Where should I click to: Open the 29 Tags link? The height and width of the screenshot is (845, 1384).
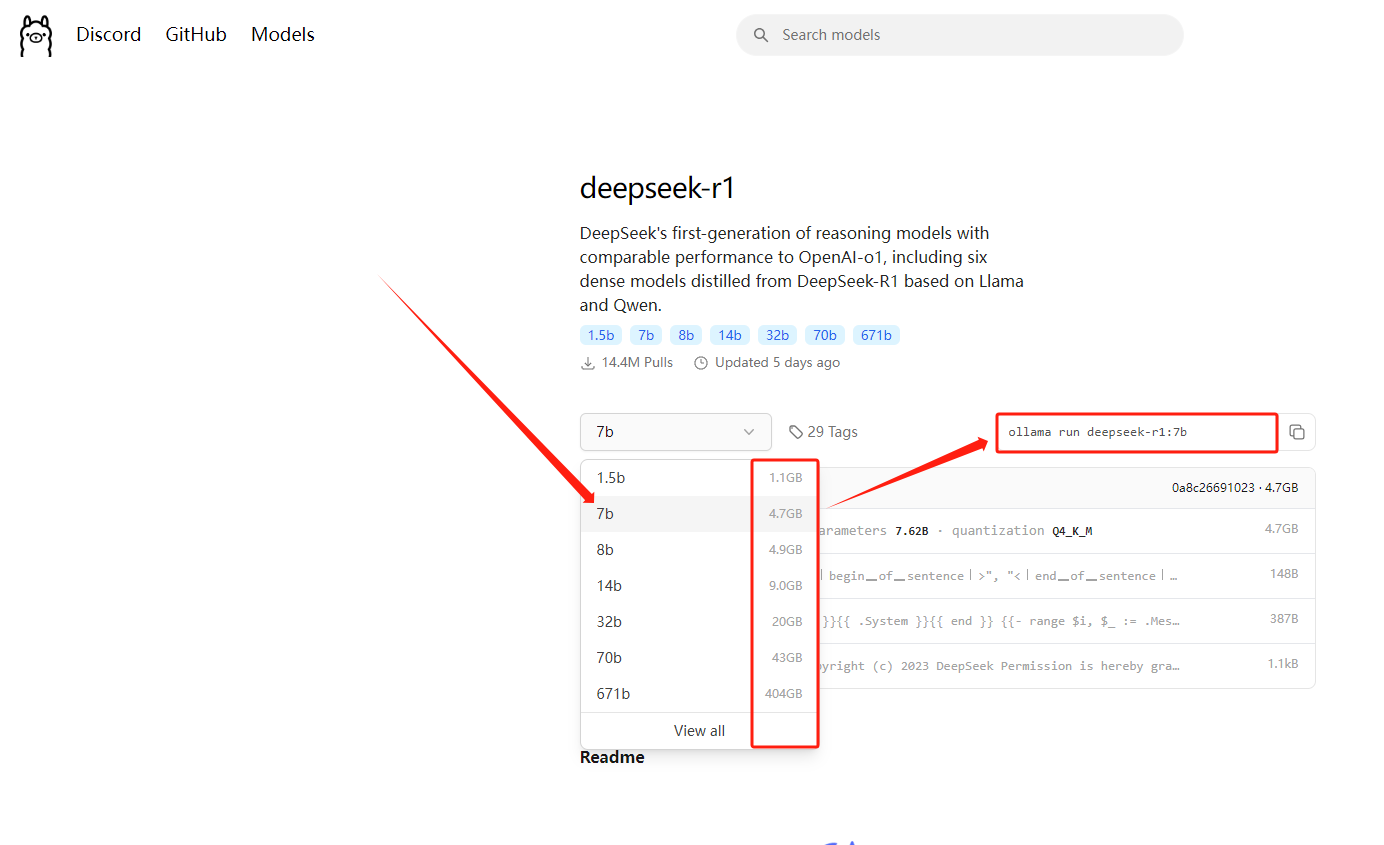[832, 432]
